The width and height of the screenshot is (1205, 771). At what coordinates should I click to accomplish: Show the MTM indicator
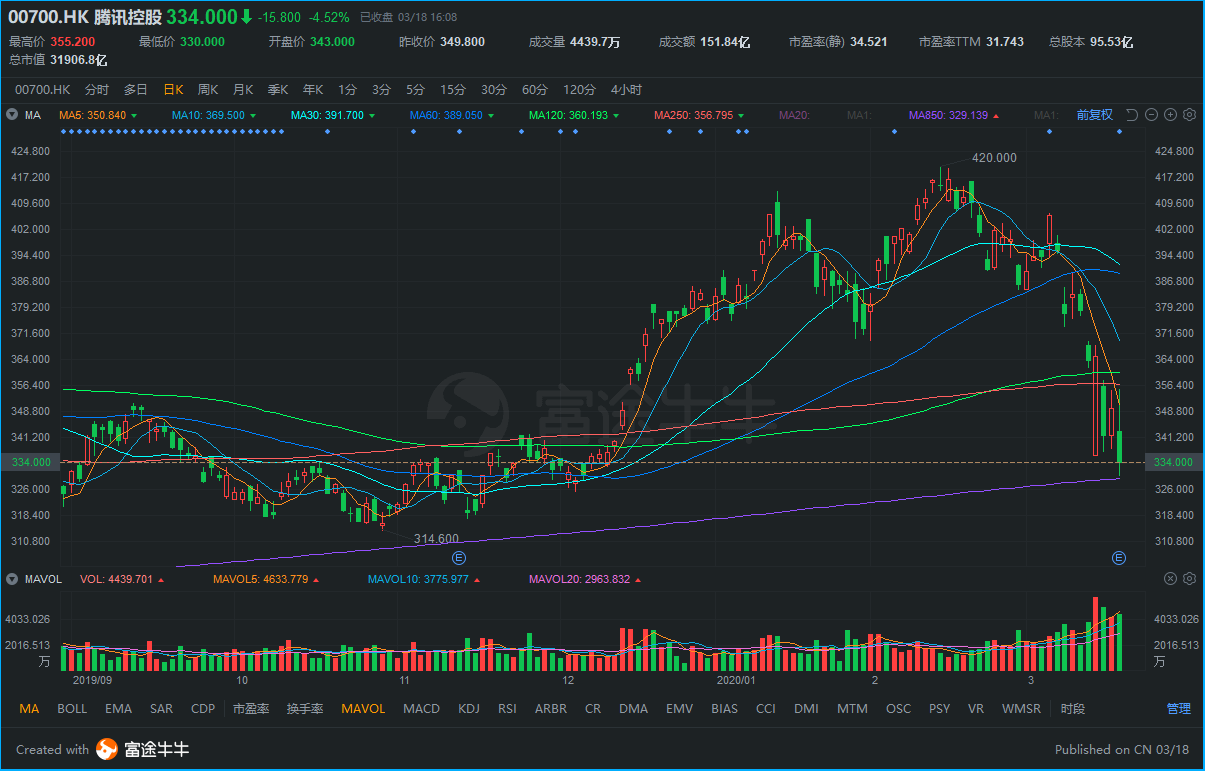click(852, 709)
